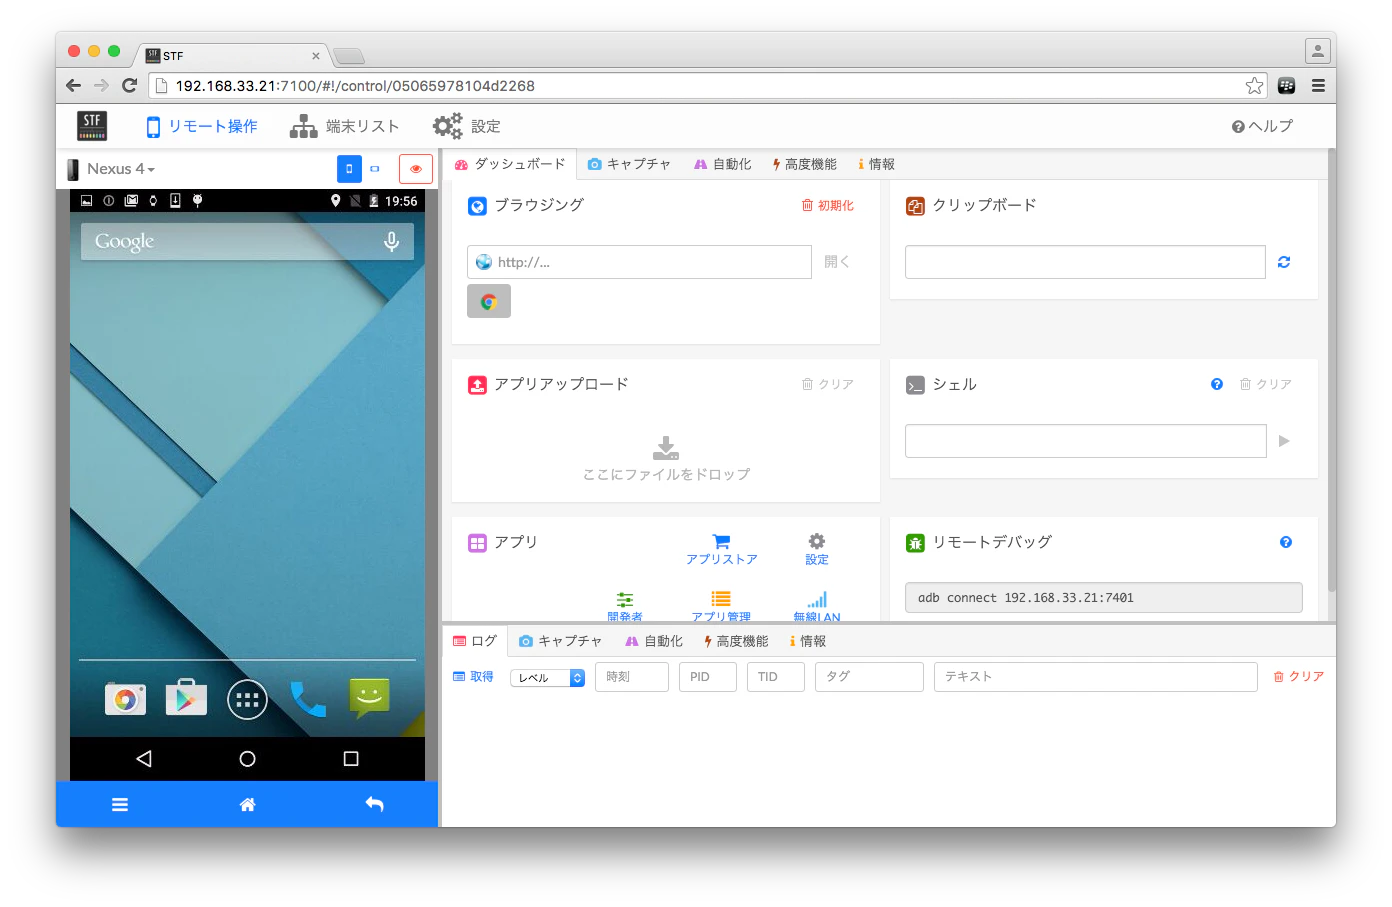Open the app drawer on device
1392x907 pixels.
(247, 699)
